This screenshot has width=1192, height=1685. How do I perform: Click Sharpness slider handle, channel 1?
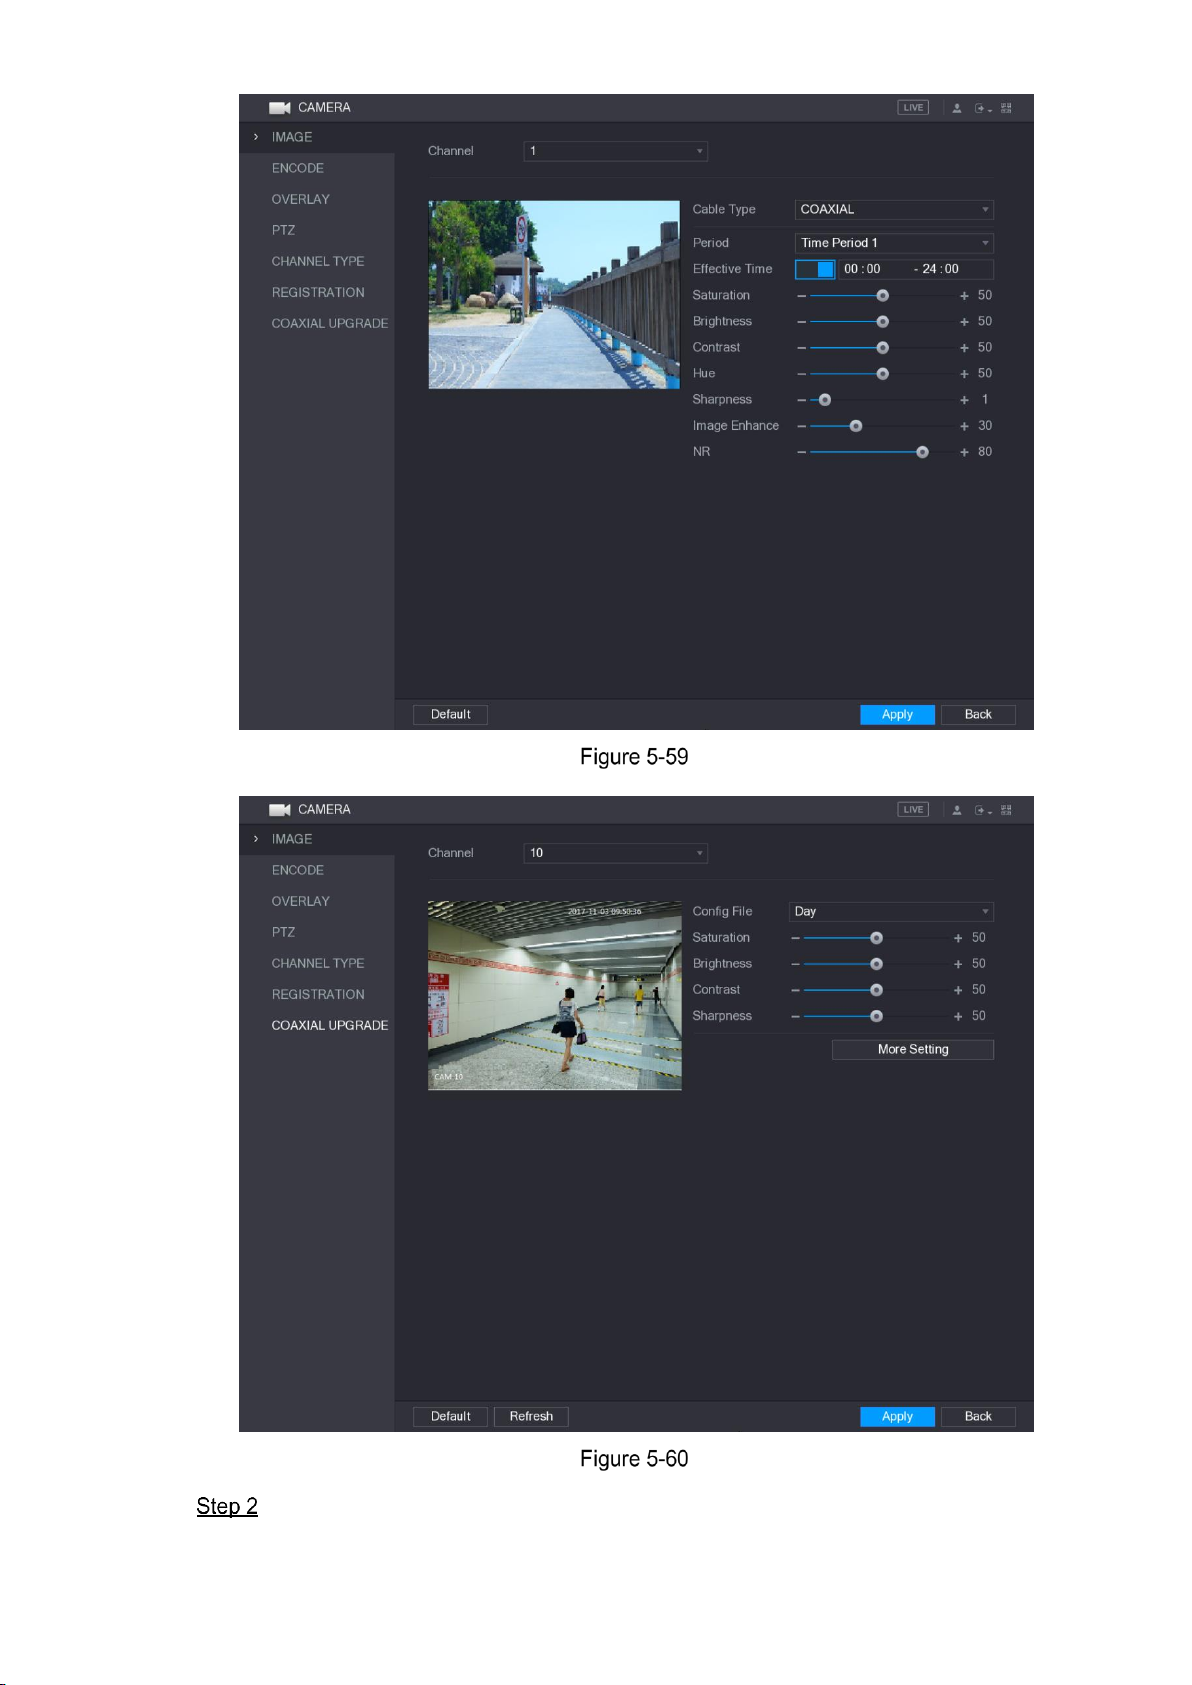click(825, 400)
